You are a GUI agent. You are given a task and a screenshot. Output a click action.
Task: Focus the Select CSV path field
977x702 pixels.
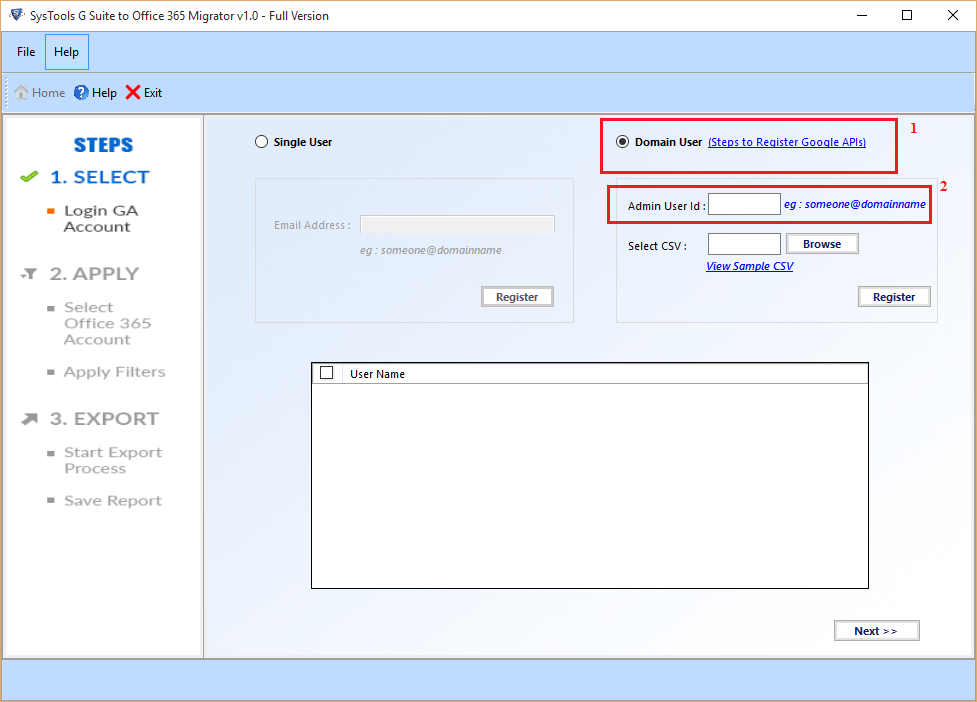point(745,244)
